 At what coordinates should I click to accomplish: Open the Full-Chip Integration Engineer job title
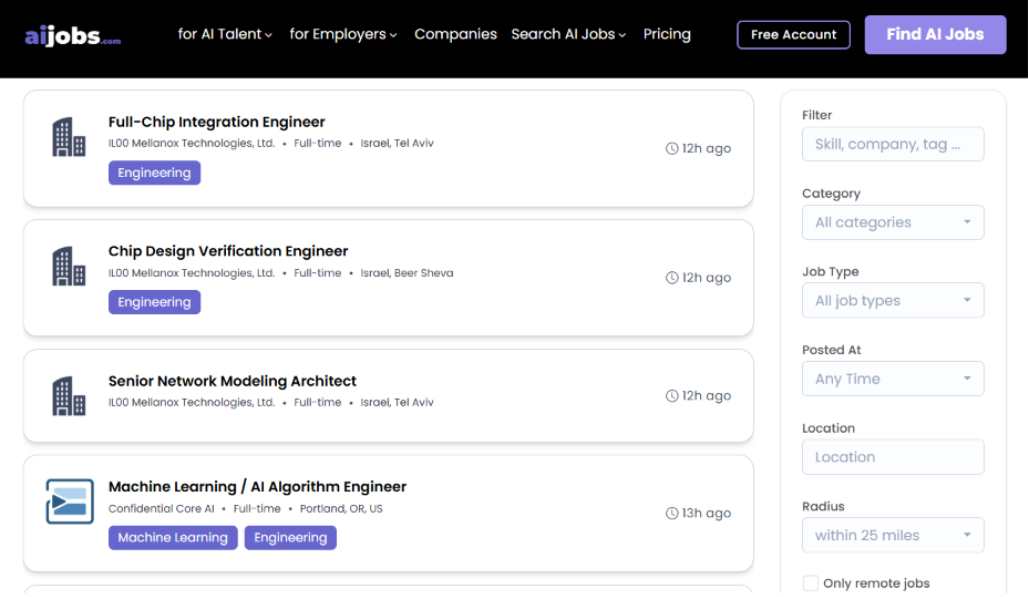click(216, 122)
